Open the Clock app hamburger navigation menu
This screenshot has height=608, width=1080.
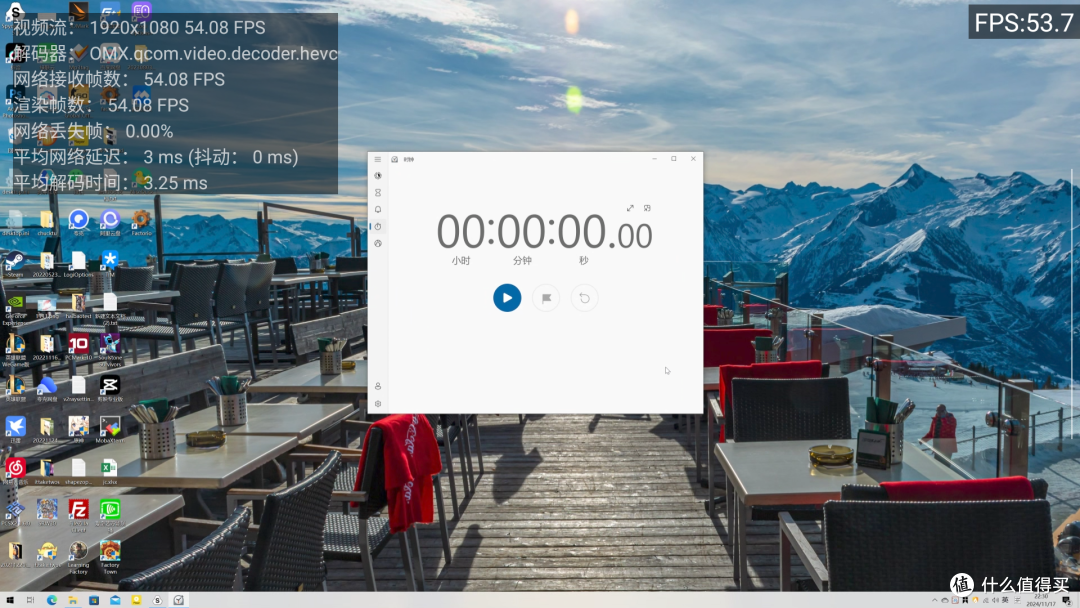coord(377,159)
